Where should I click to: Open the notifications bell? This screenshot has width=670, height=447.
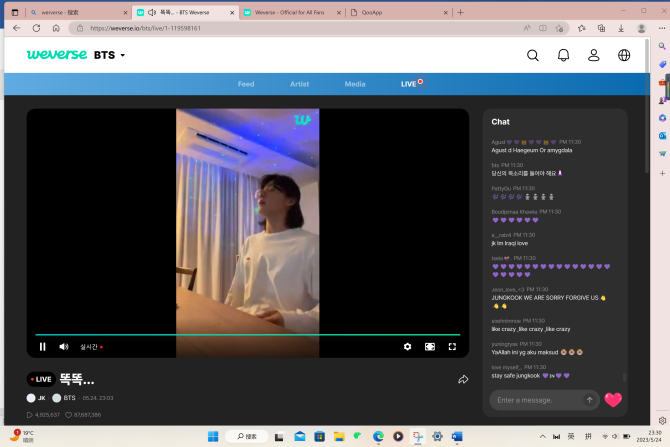coord(563,56)
